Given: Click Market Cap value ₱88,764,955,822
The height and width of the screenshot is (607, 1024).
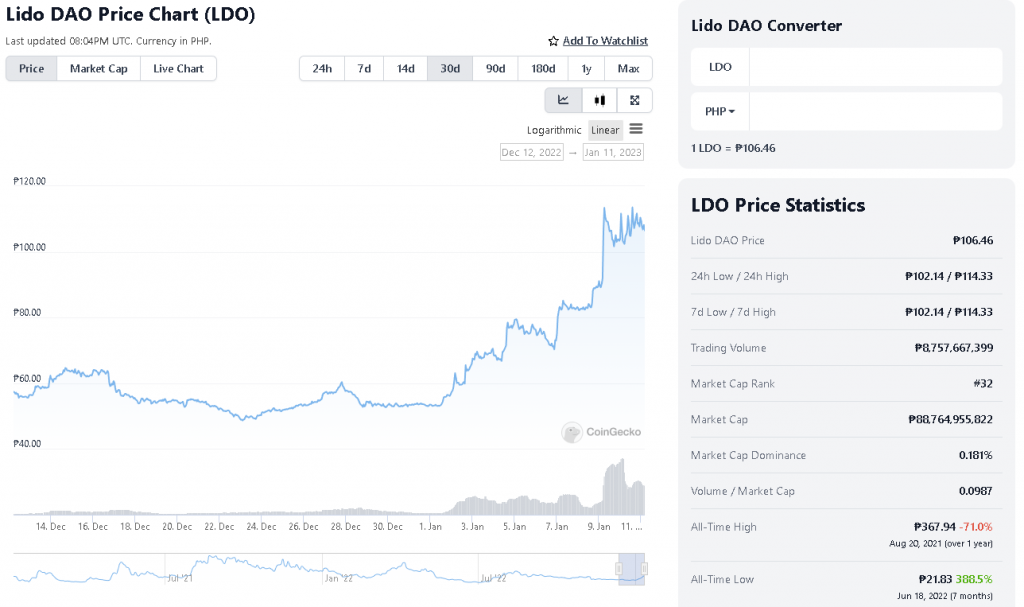Looking at the screenshot, I should click(x=950, y=419).
